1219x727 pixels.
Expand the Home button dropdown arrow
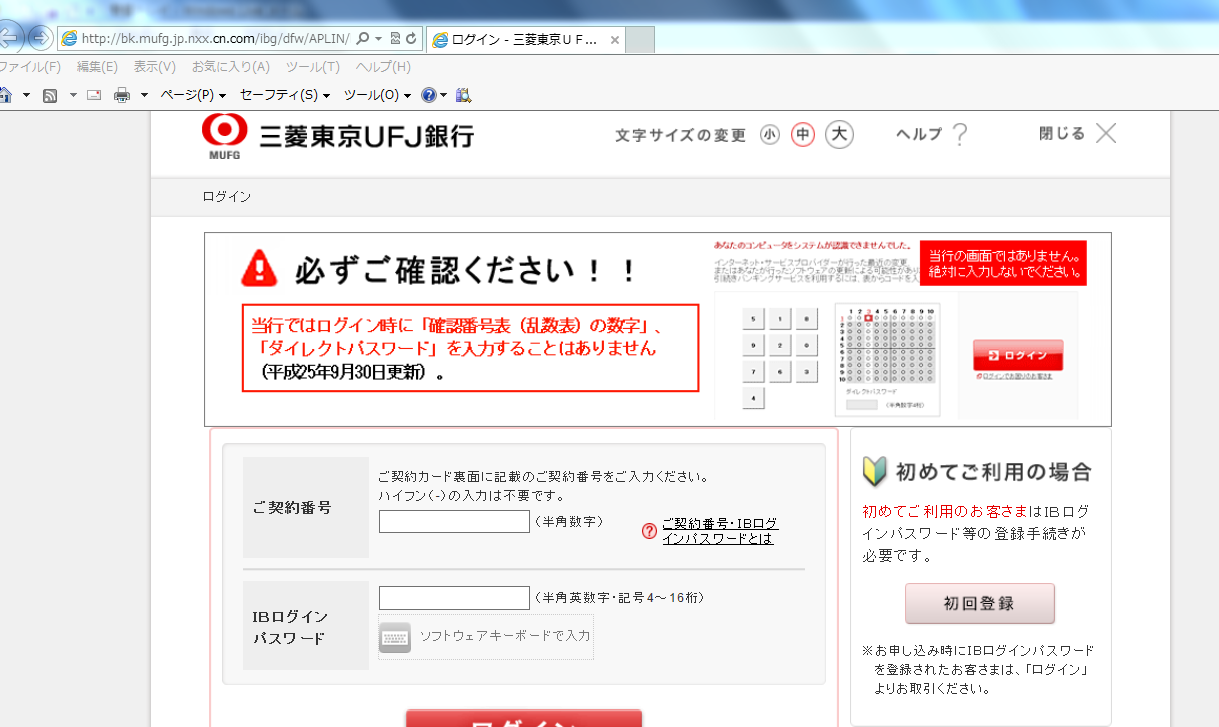click(26, 96)
